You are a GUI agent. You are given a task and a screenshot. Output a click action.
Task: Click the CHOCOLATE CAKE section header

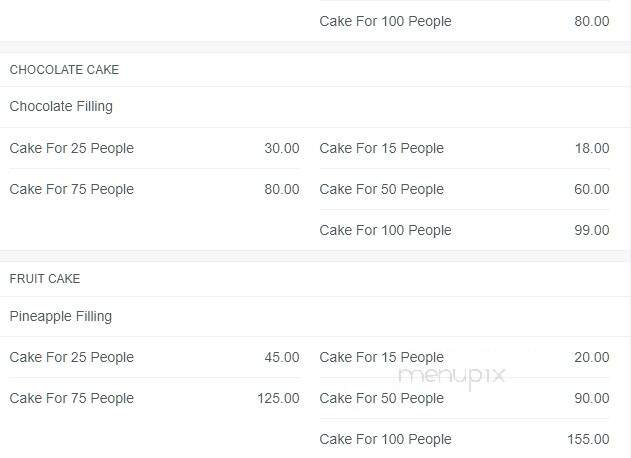click(64, 70)
